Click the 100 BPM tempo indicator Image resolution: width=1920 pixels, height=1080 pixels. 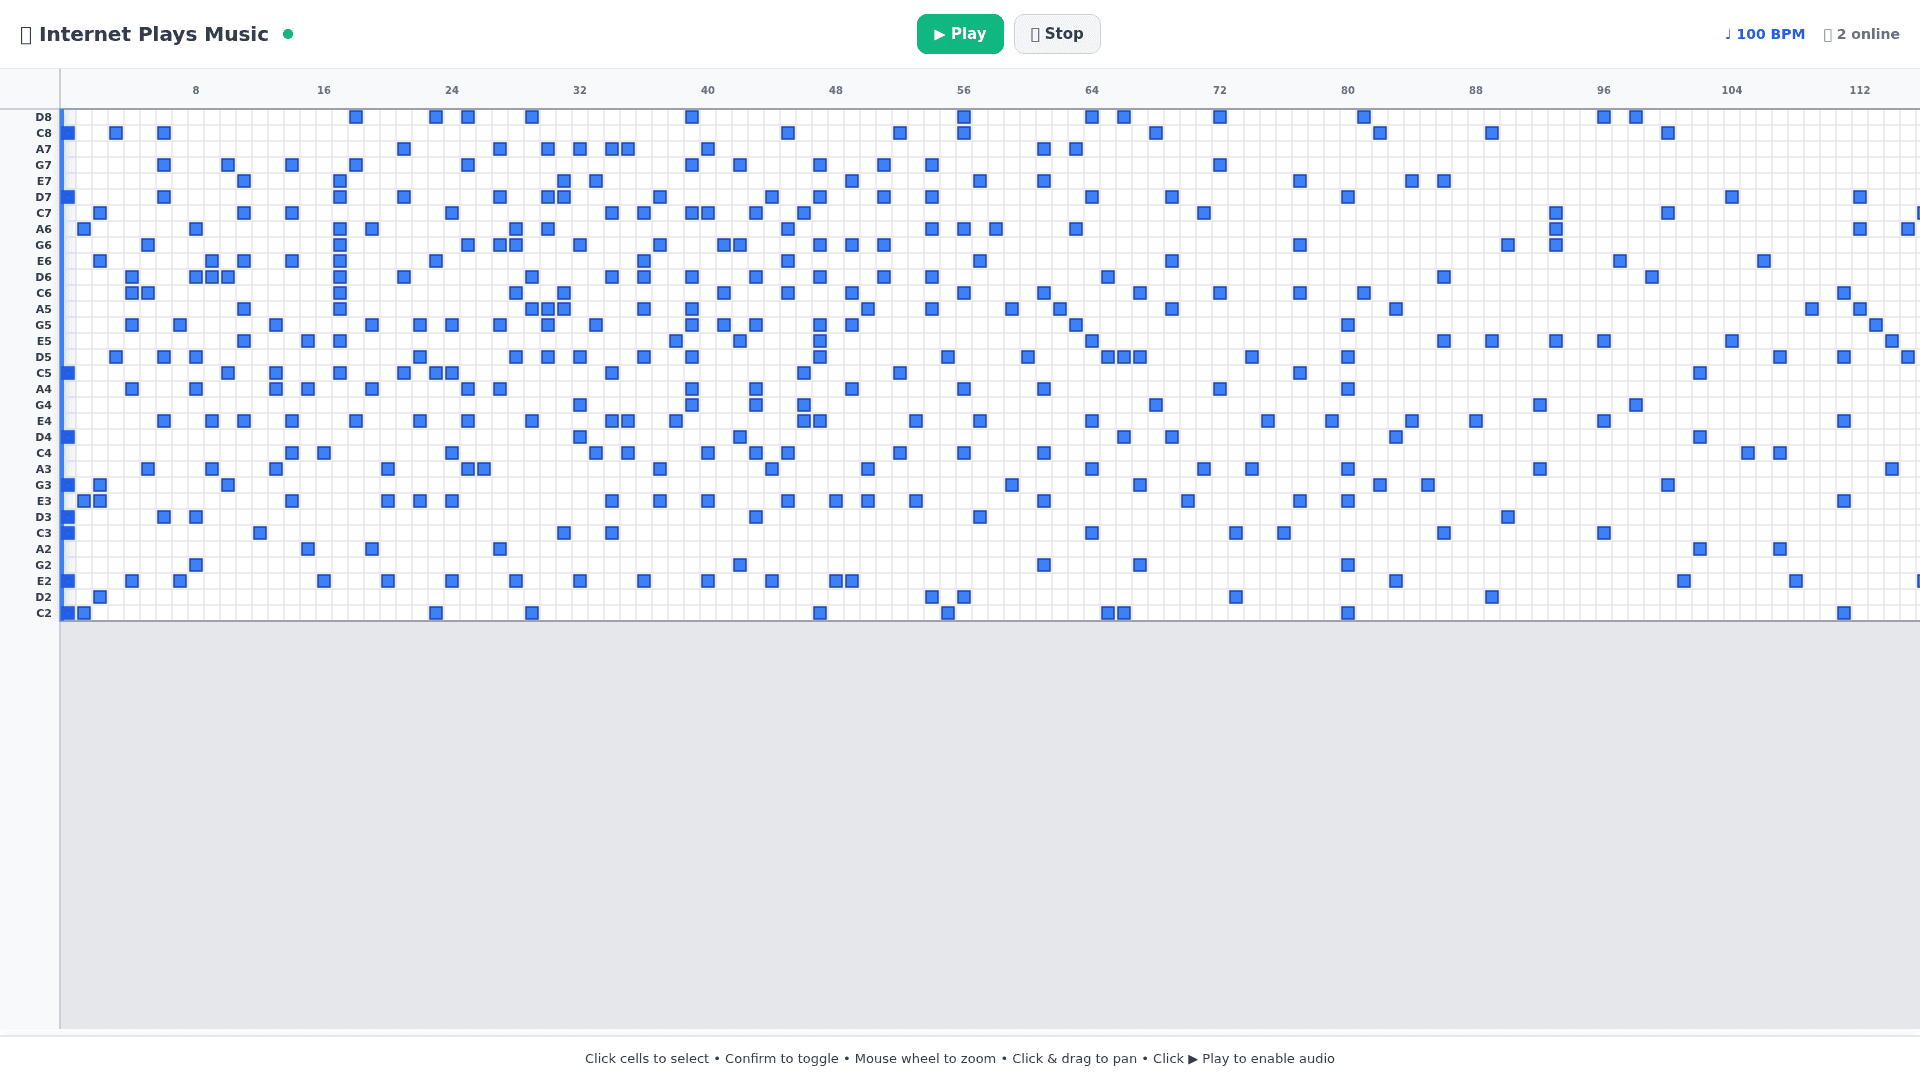pyautogui.click(x=1765, y=34)
